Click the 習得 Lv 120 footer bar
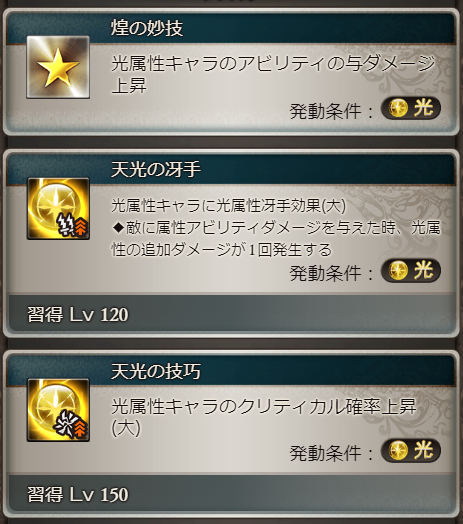This screenshot has height=524, width=463. (x=231, y=314)
